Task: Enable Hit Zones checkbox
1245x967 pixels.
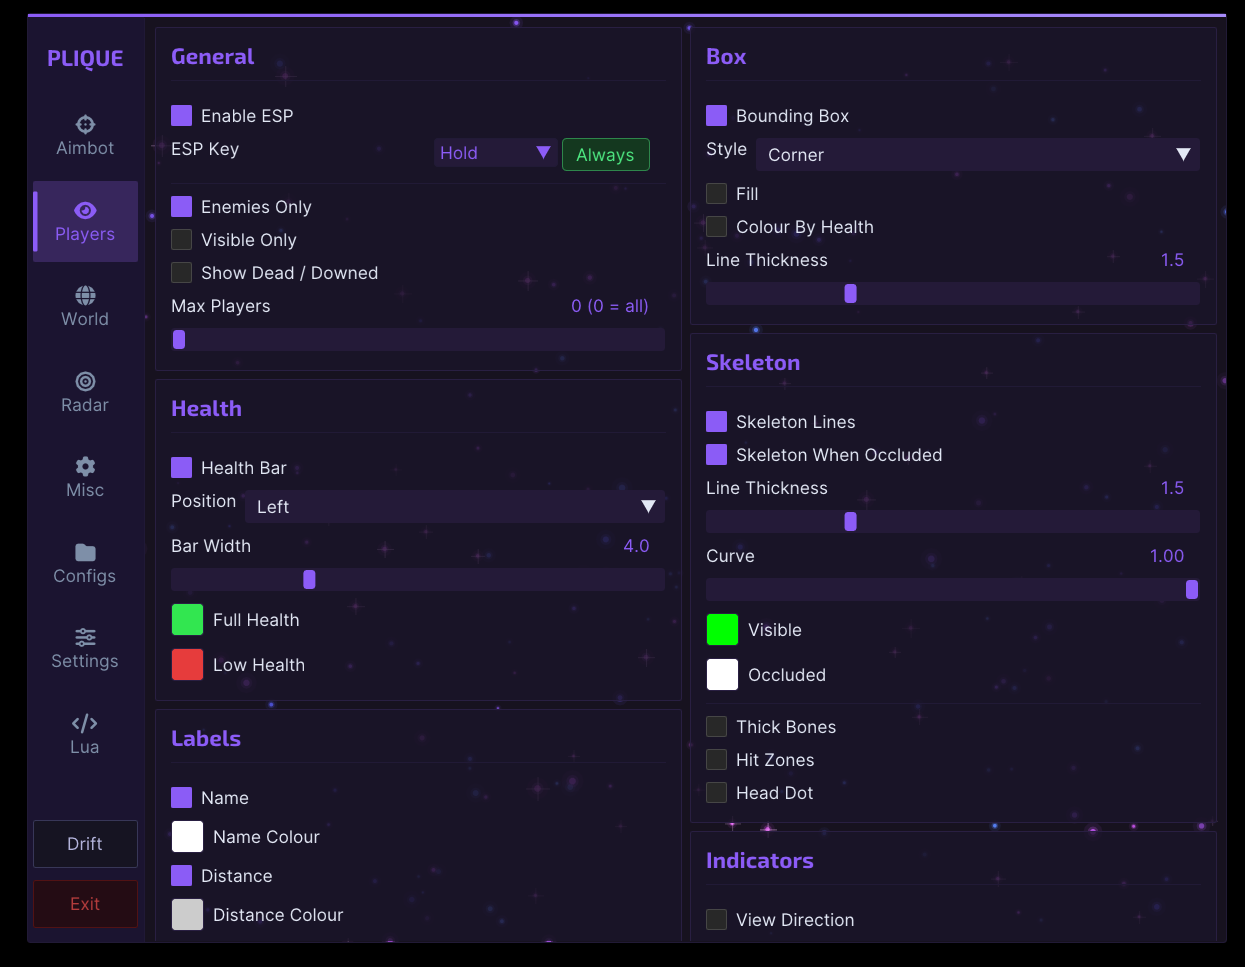Action: tap(716, 759)
